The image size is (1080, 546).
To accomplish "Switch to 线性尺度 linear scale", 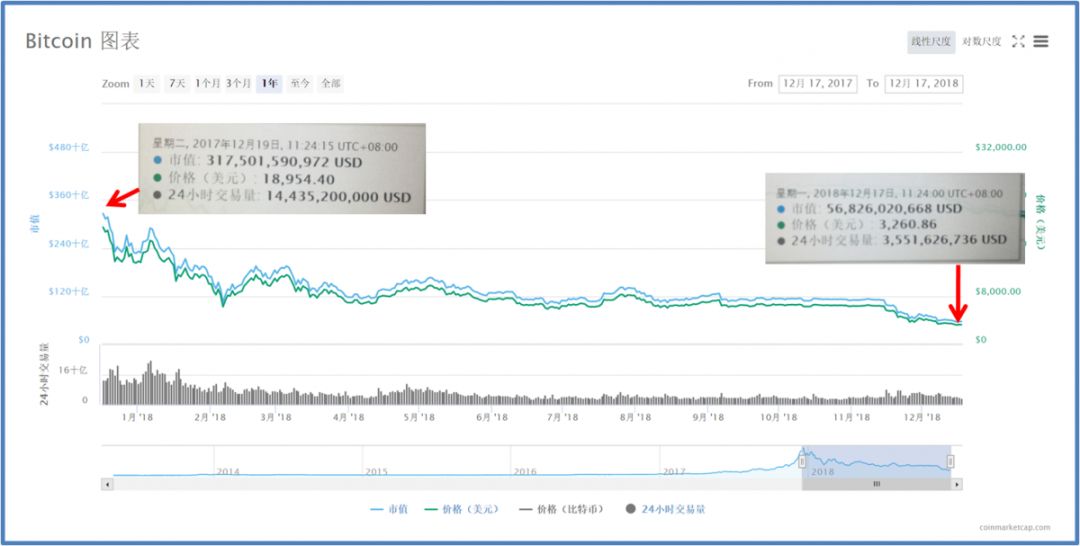I will coord(930,41).
